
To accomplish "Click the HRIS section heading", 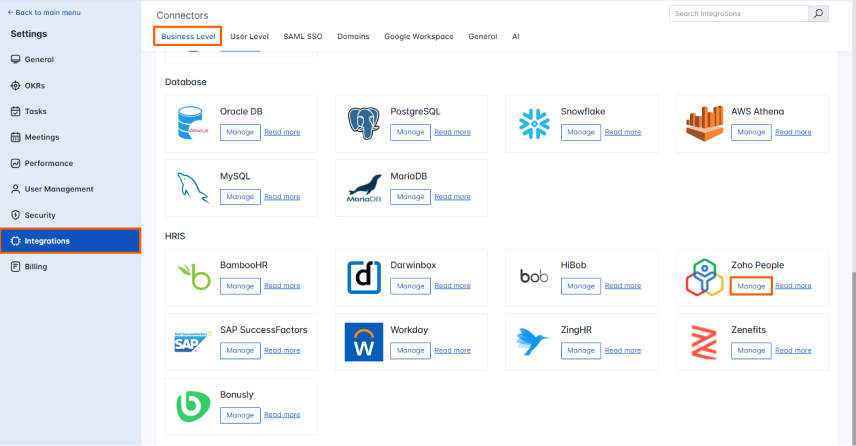I will click(175, 236).
